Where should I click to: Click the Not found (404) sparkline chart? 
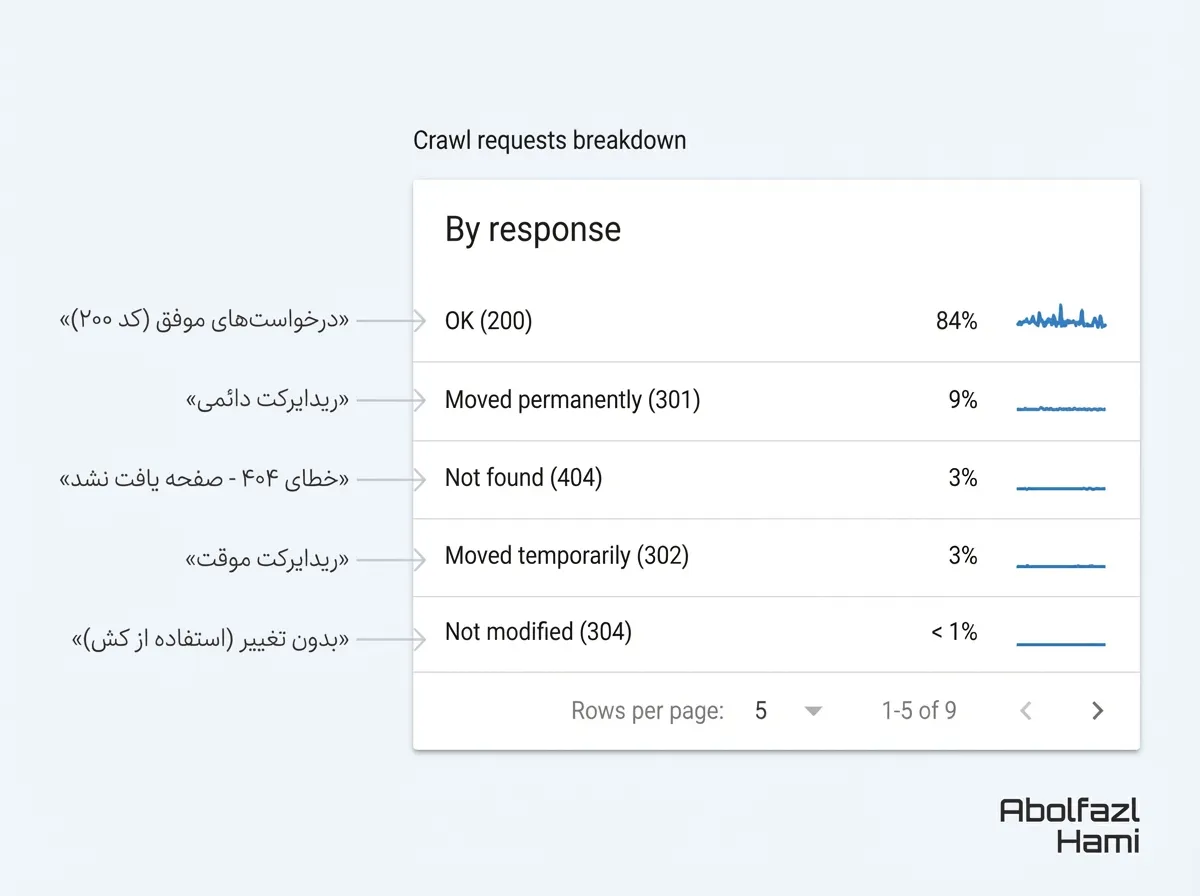(1061, 487)
